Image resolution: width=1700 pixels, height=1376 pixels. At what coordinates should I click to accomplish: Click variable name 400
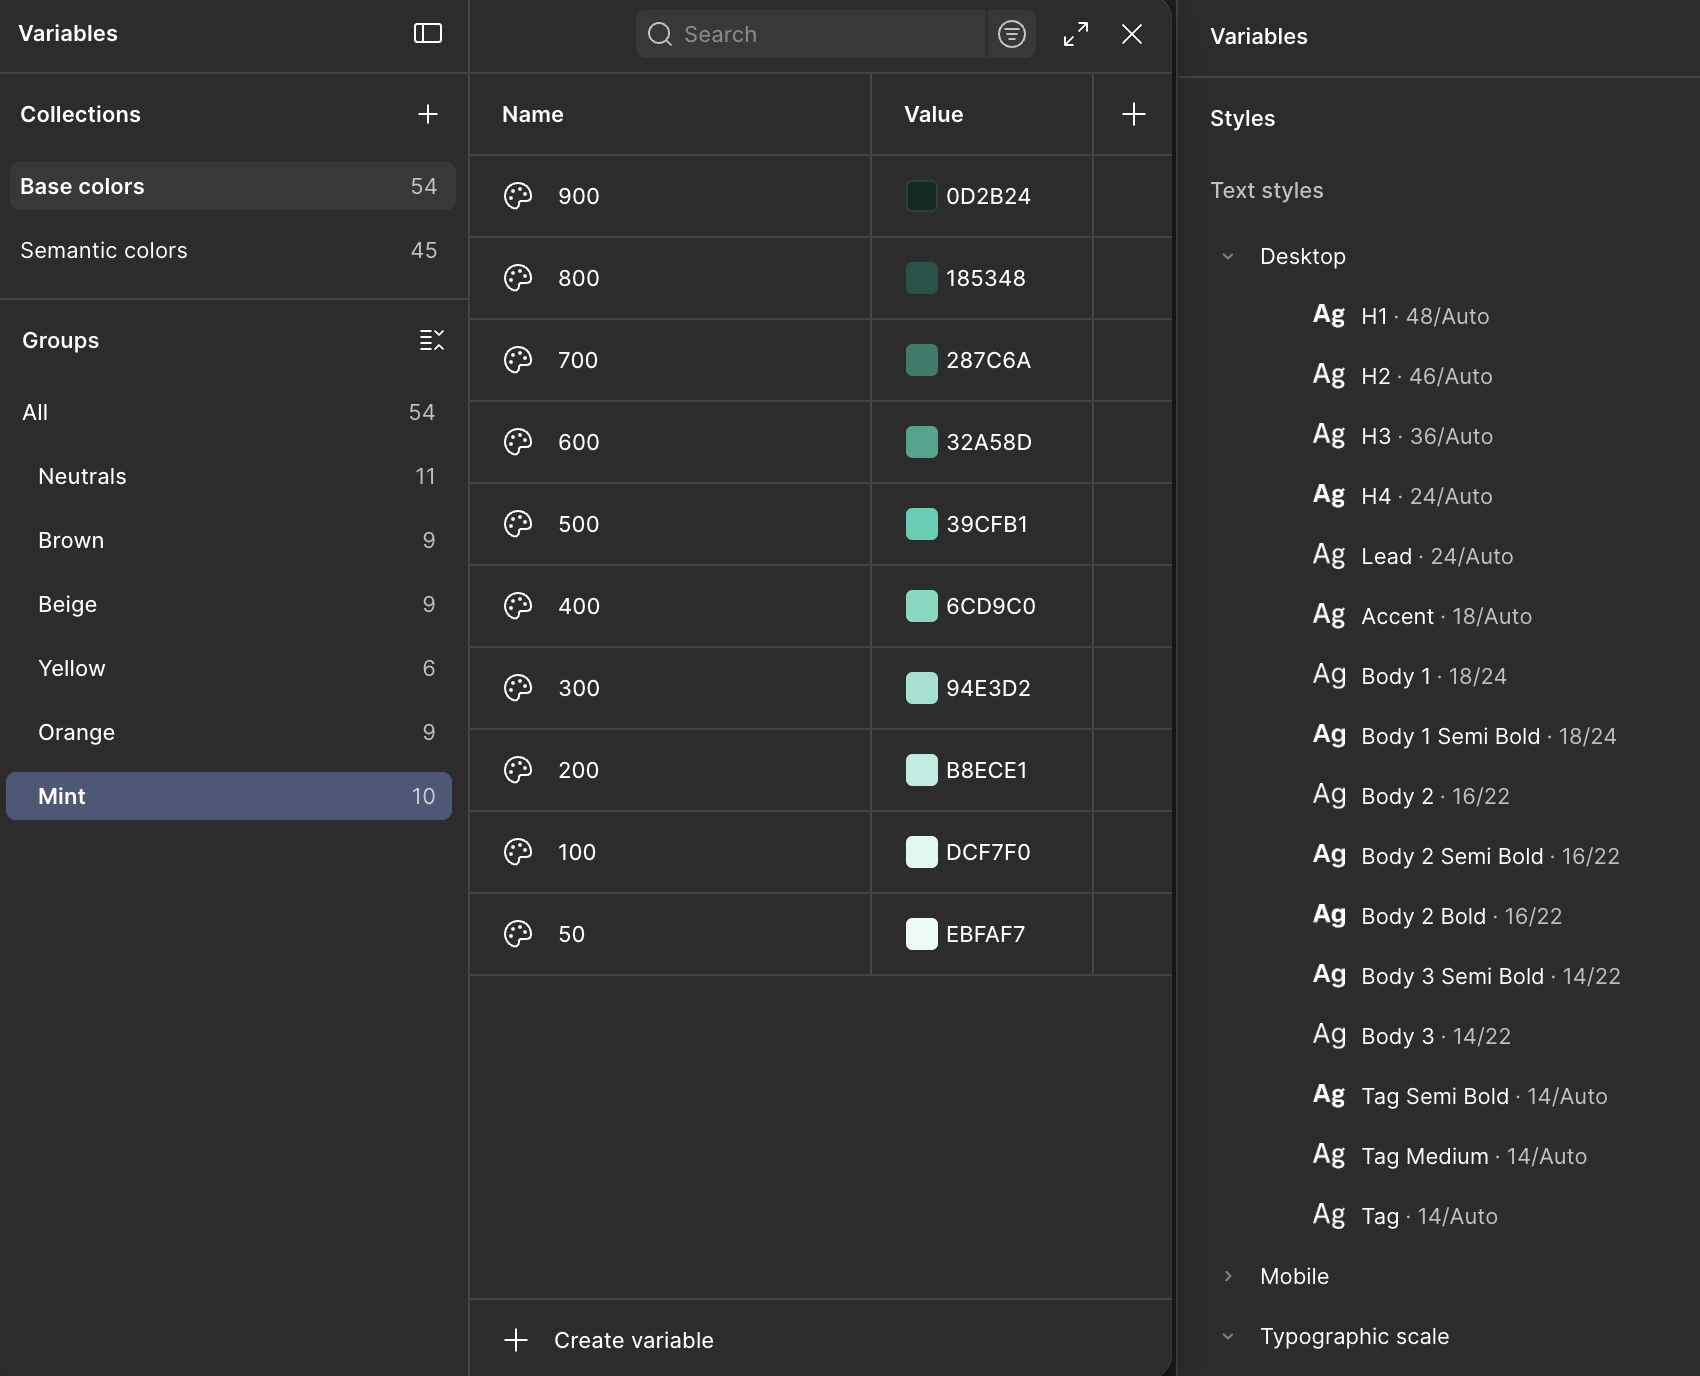pos(579,606)
